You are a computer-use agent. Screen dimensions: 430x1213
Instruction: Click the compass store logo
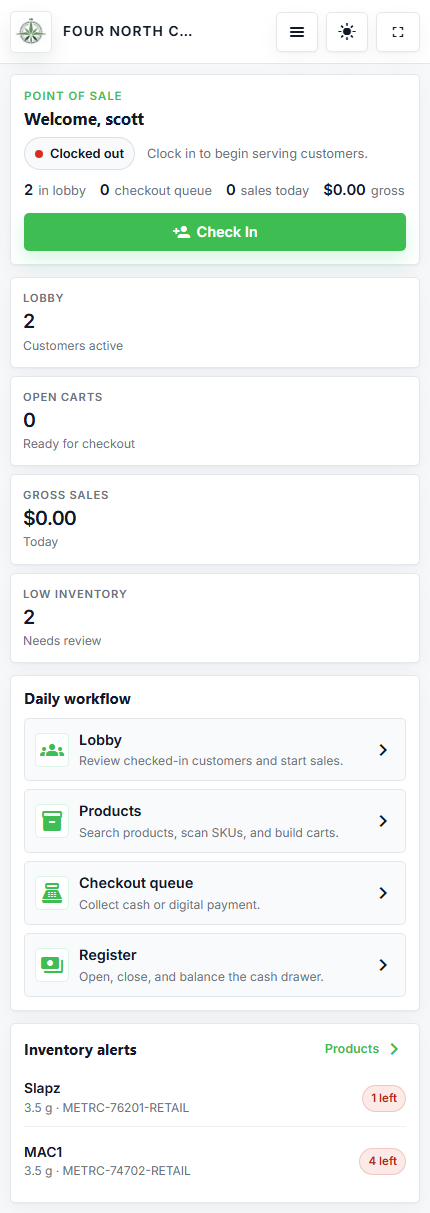pos(31,32)
